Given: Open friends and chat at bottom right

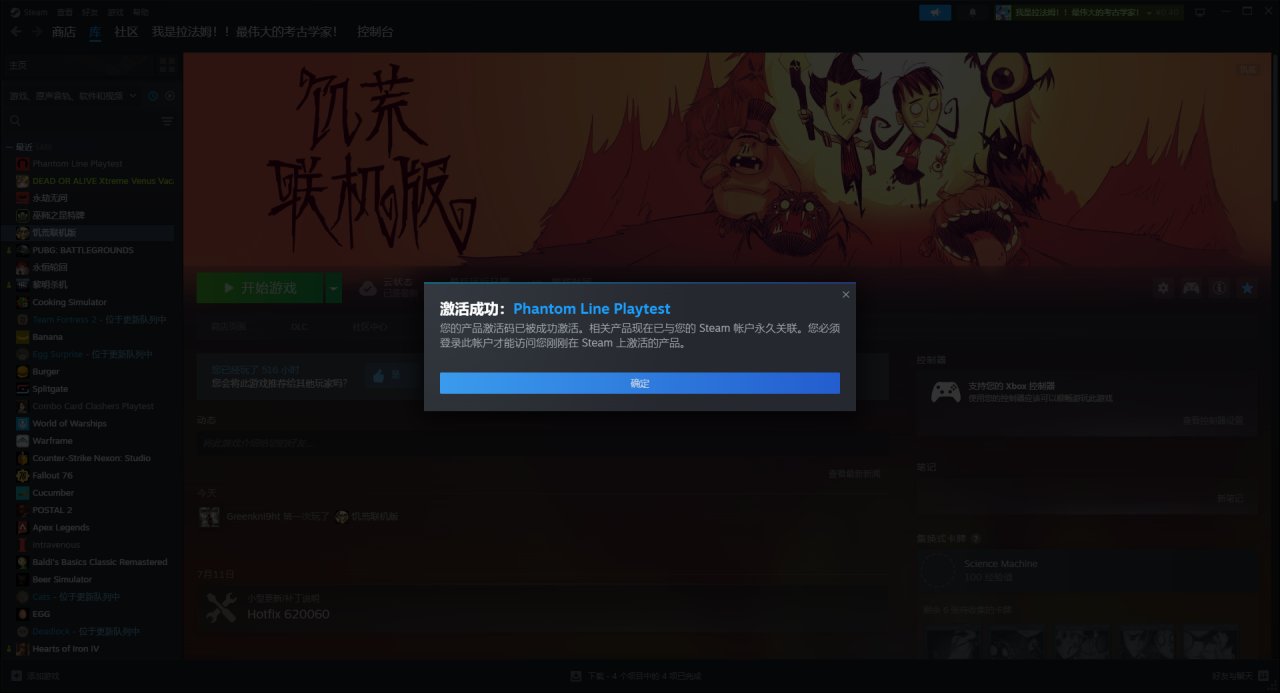Looking at the screenshot, I should pyautogui.click(x=1238, y=676).
